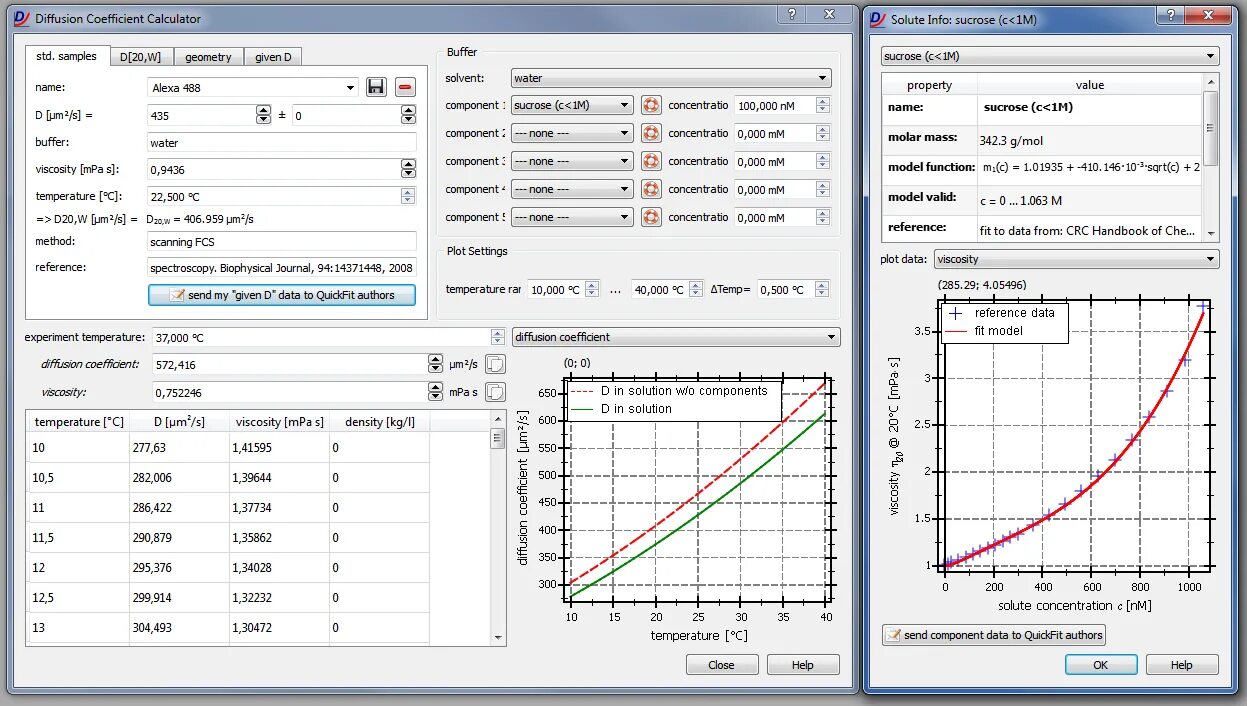Click the buffer field containing water
Image resolution: width=1247 pixels, height=706 pixels.
pos(281,143)
